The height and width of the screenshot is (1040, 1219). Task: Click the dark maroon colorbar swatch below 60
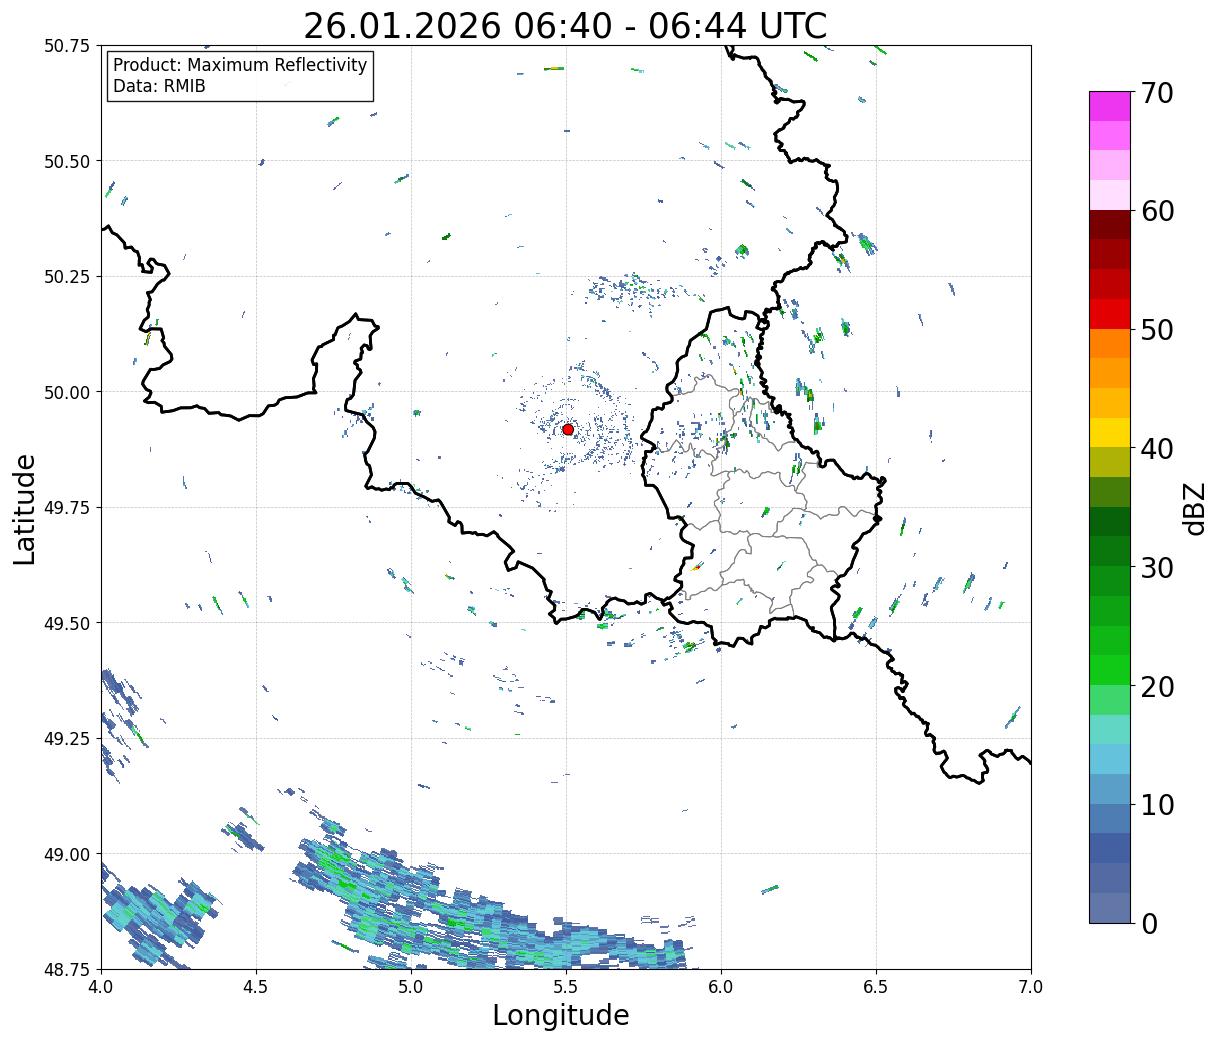point(1110,225)
